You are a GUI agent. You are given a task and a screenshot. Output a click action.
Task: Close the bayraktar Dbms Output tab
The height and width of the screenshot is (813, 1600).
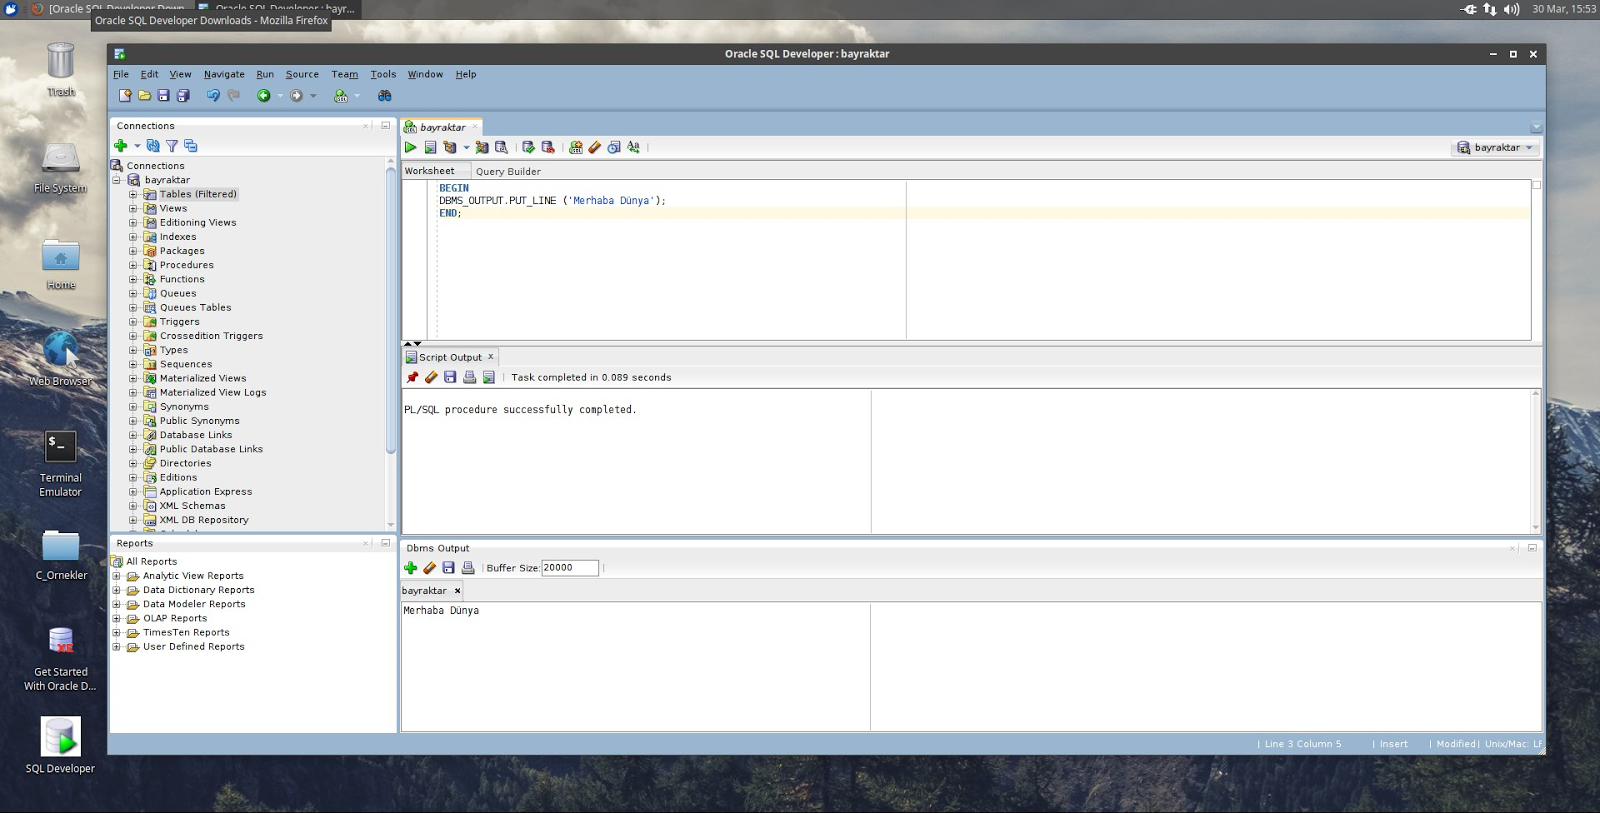click(x=457, y=591)
